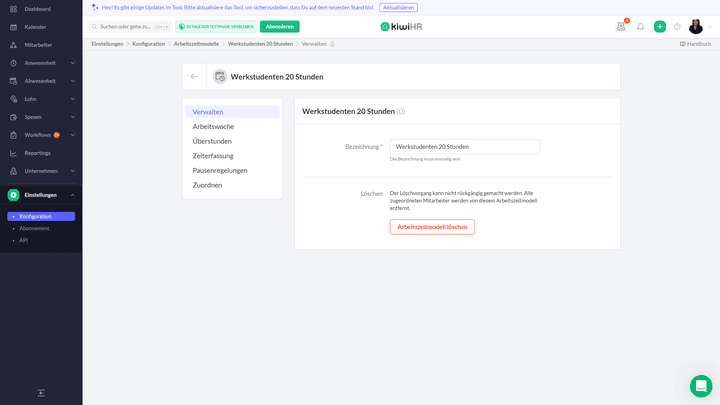
Task: Click the Arbeitszeitmodell löschen button
Action: tap(432, 227)
